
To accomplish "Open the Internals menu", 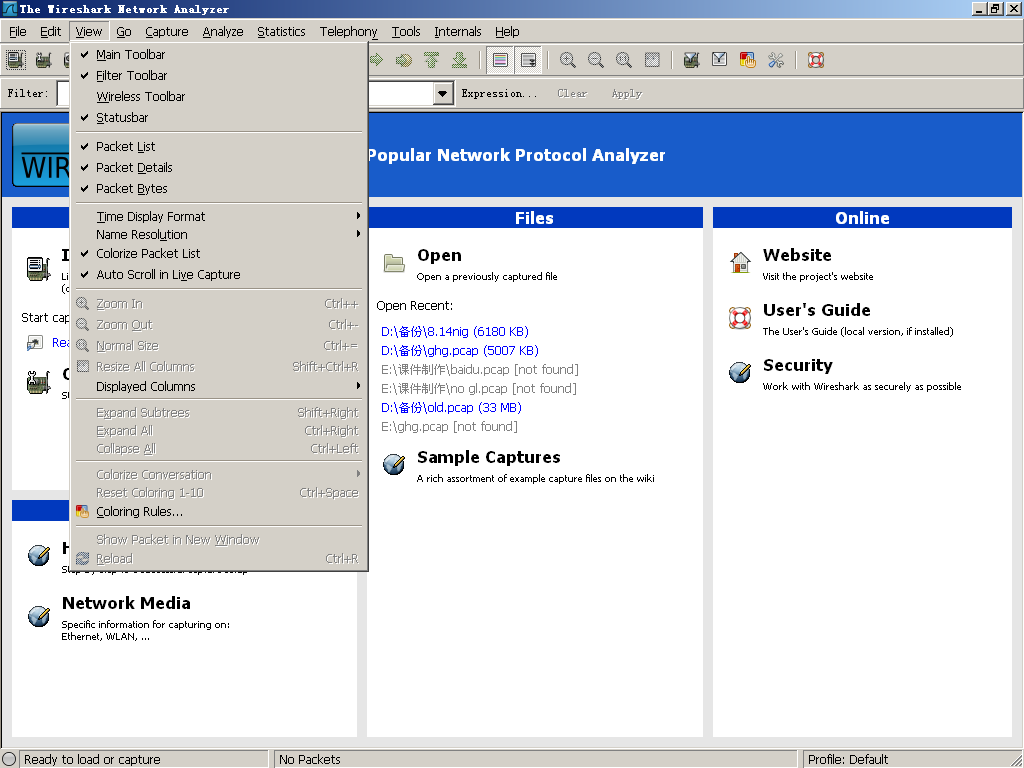I will pos(457,31).
